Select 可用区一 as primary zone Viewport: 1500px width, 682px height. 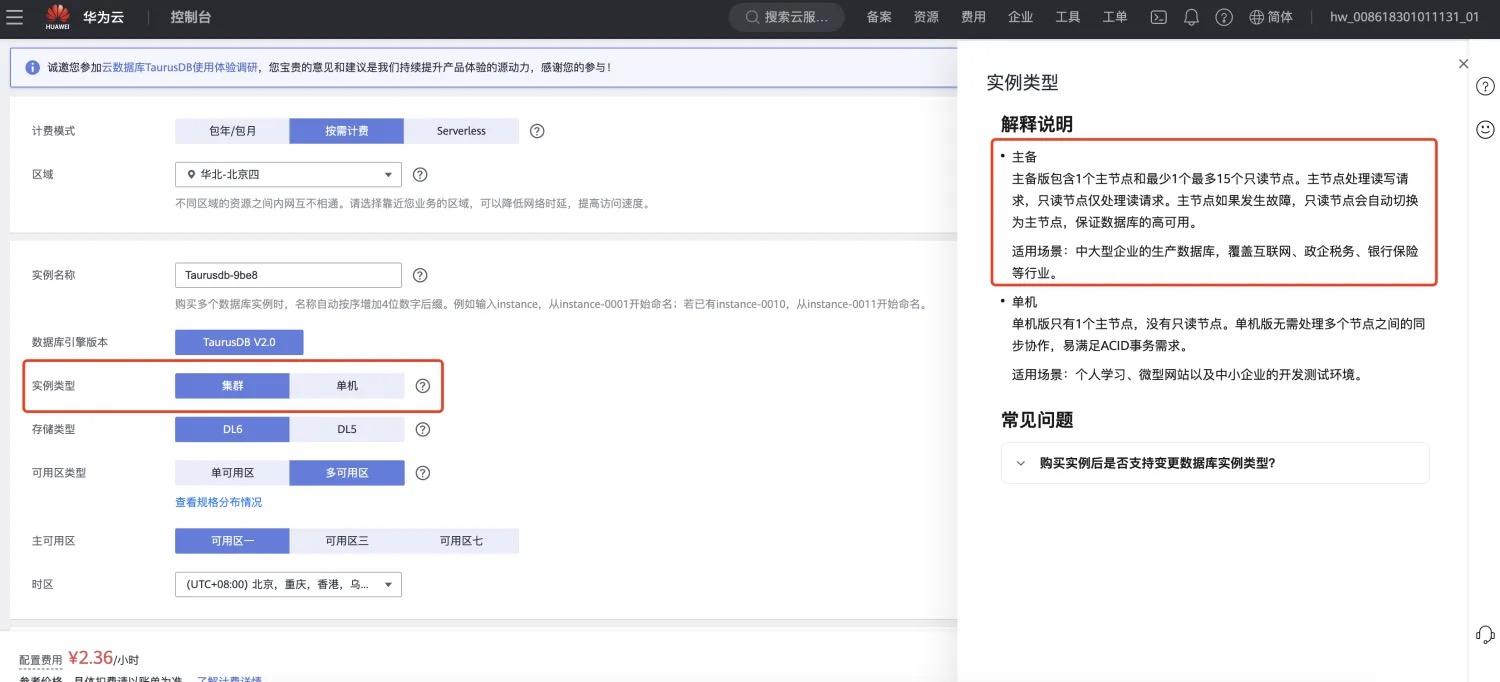pyautogui.click(x=232, y=541)
